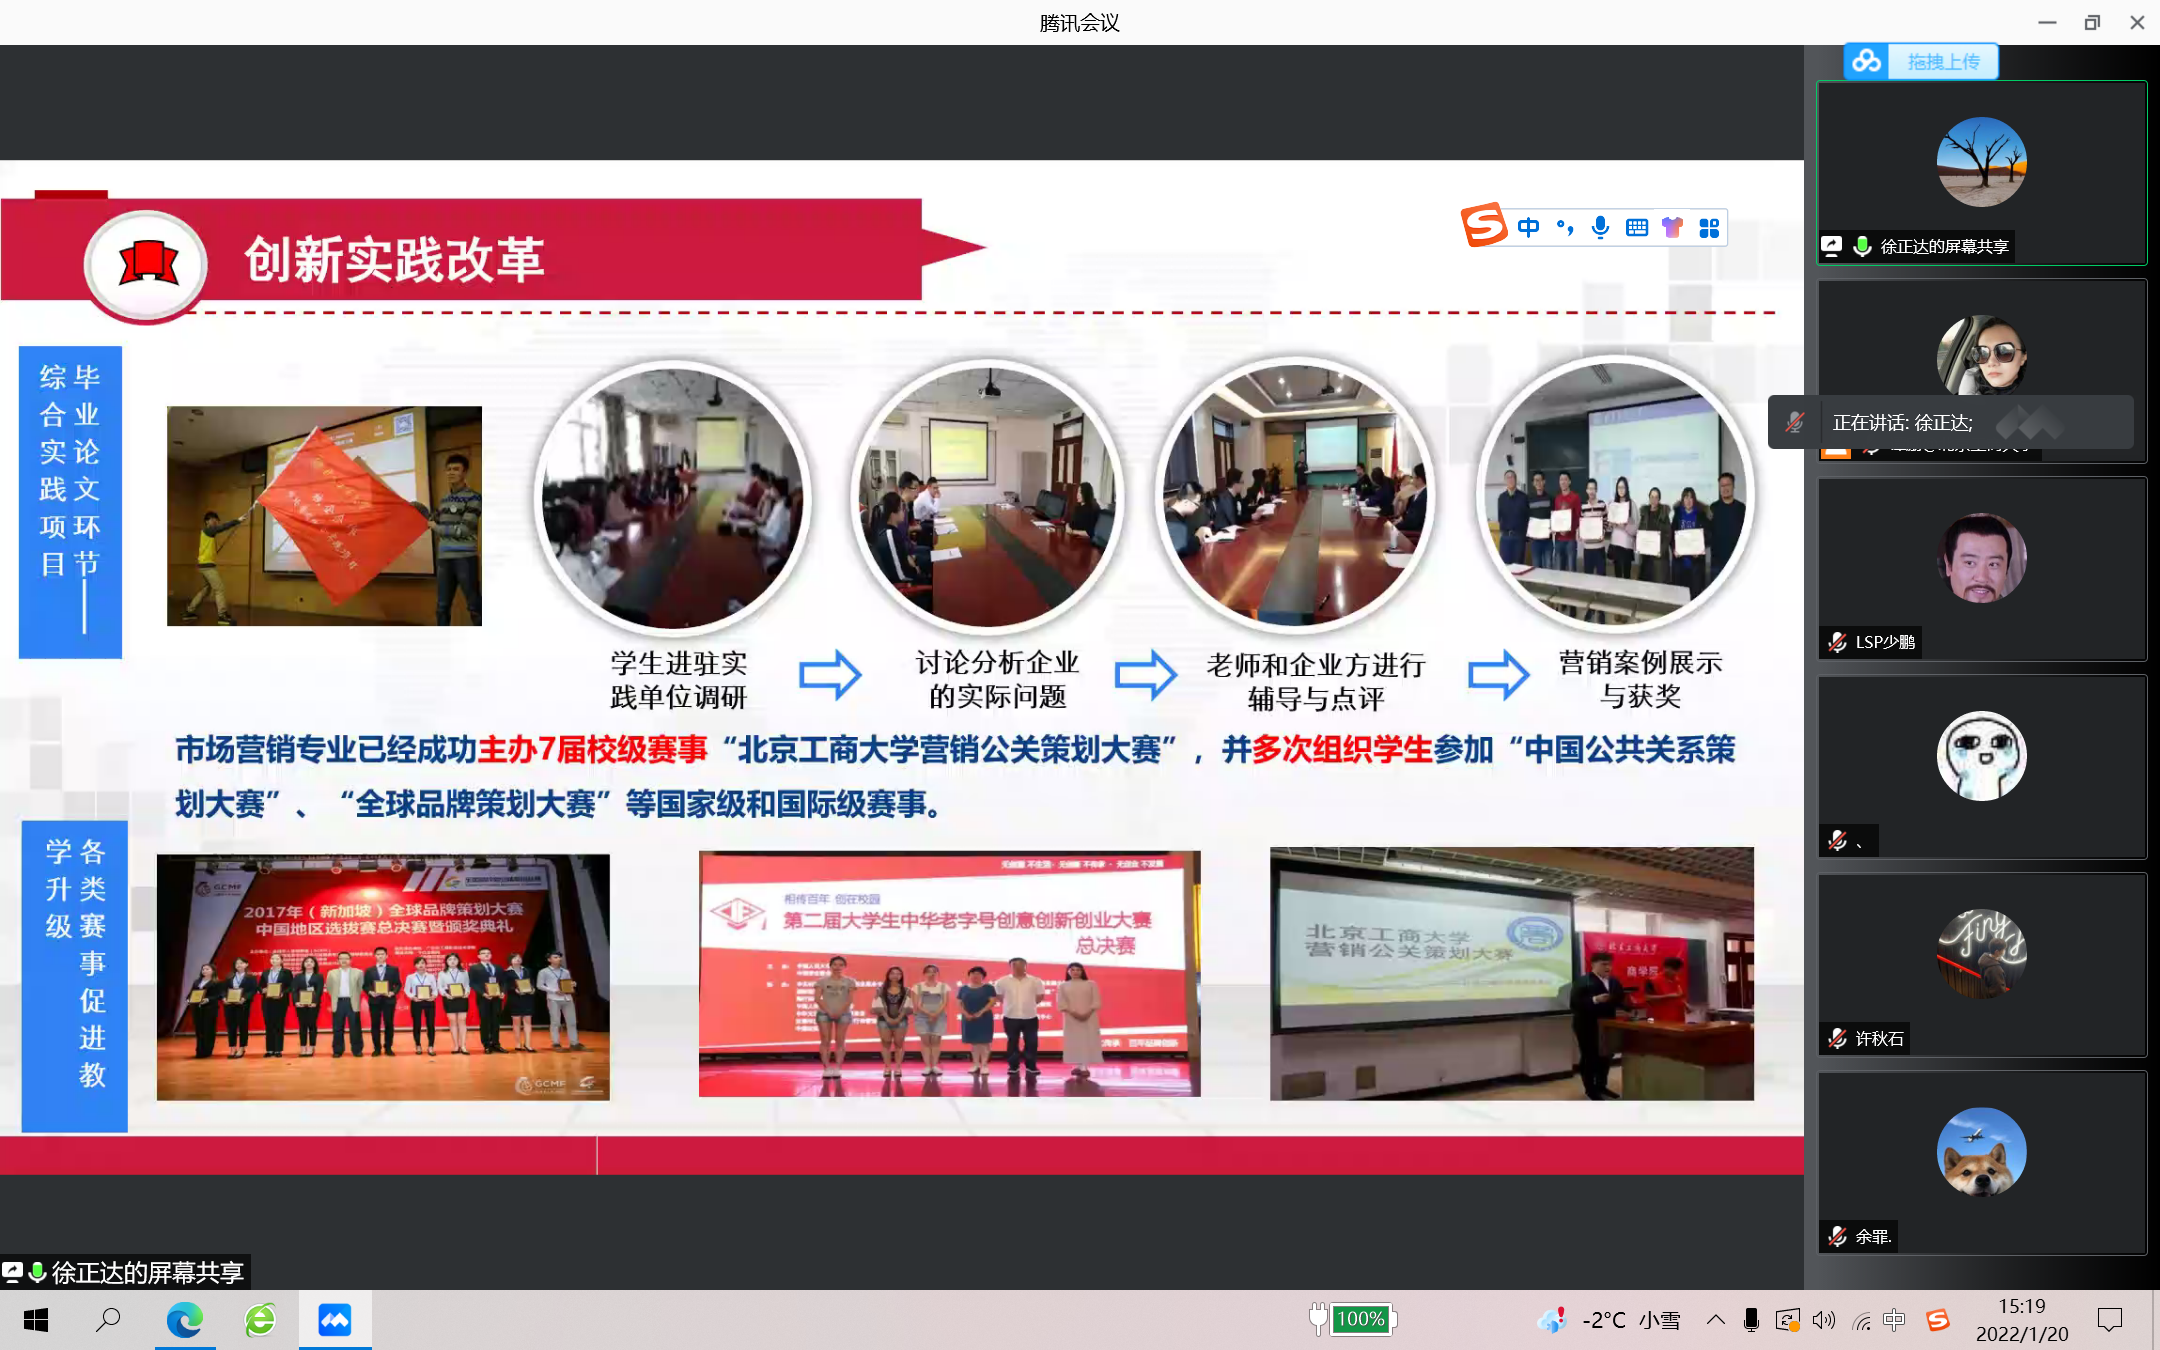Screen dimensions: 2160x1350
Task: Open Windows Start menu
Action: coord(36,1320)
